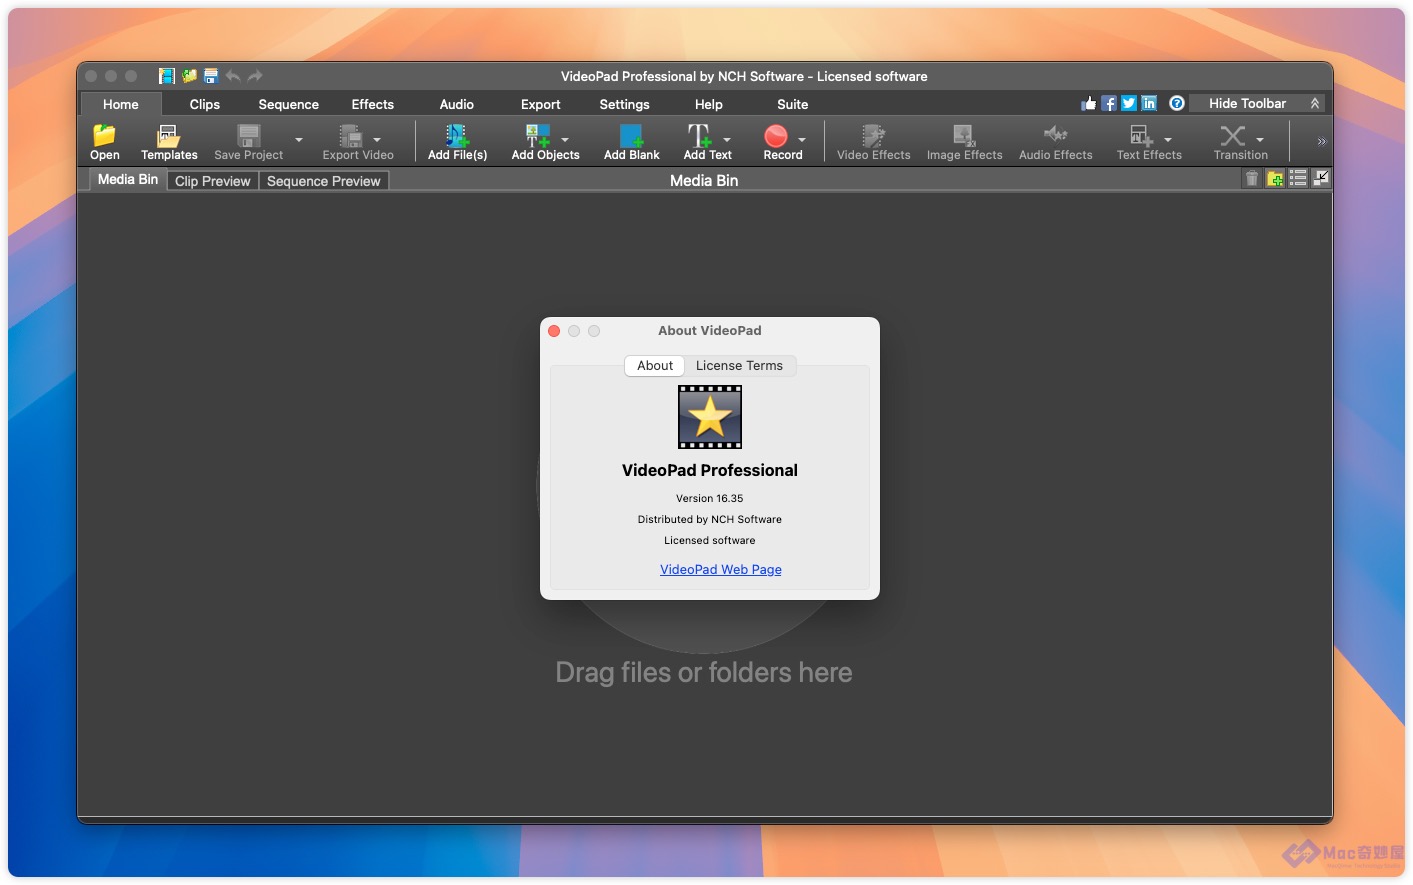Image resolution: width=1413 pixels, height=885 pixels.
Task: Switch to the Clips ribbon tab
Action: (205, 104)
